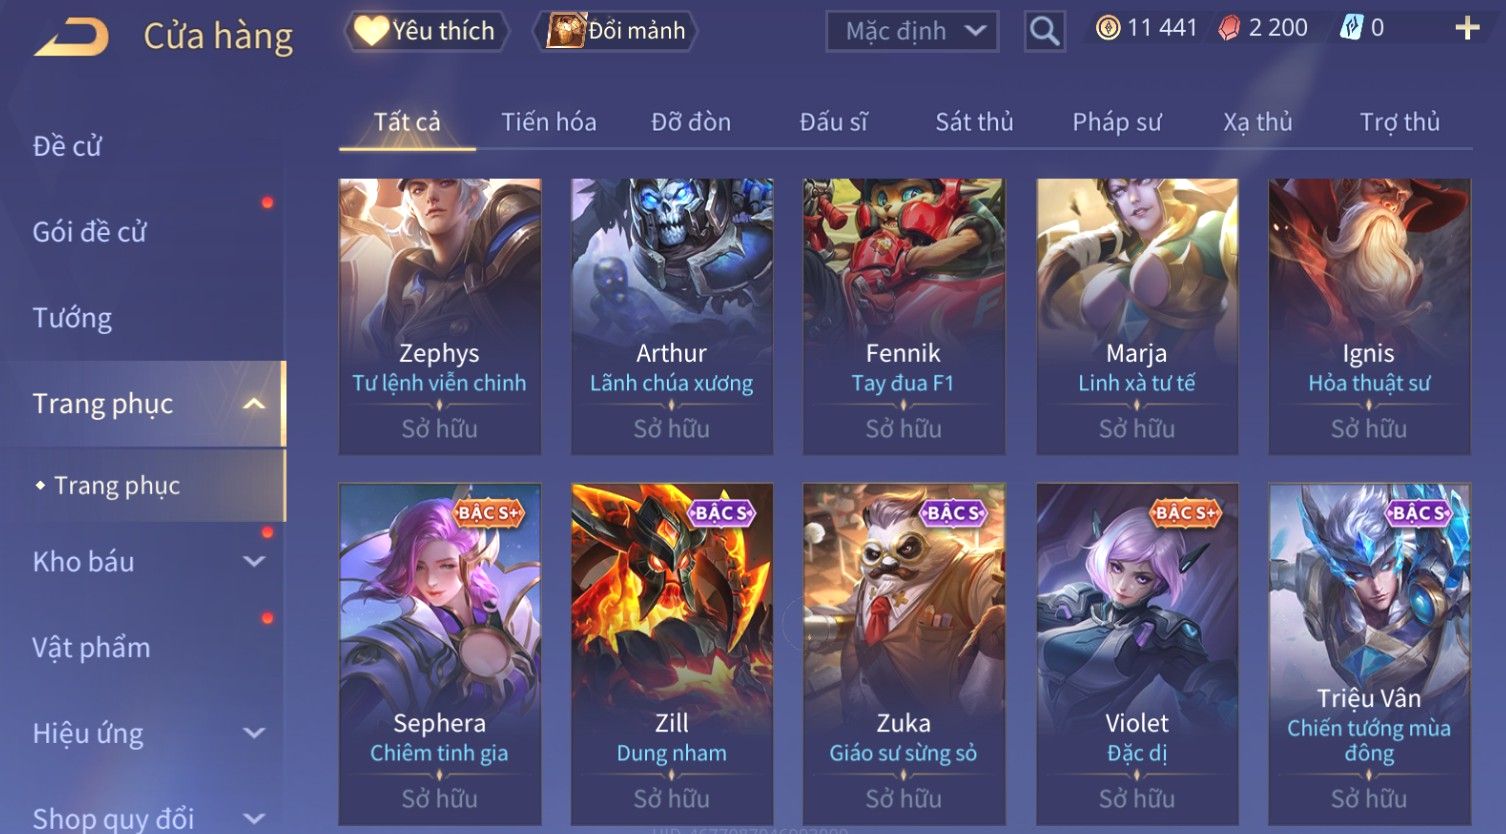Select the Trang phục sub-item
Image resolution: width=1506 pixels, height=834 pixels.
point(117,485)
